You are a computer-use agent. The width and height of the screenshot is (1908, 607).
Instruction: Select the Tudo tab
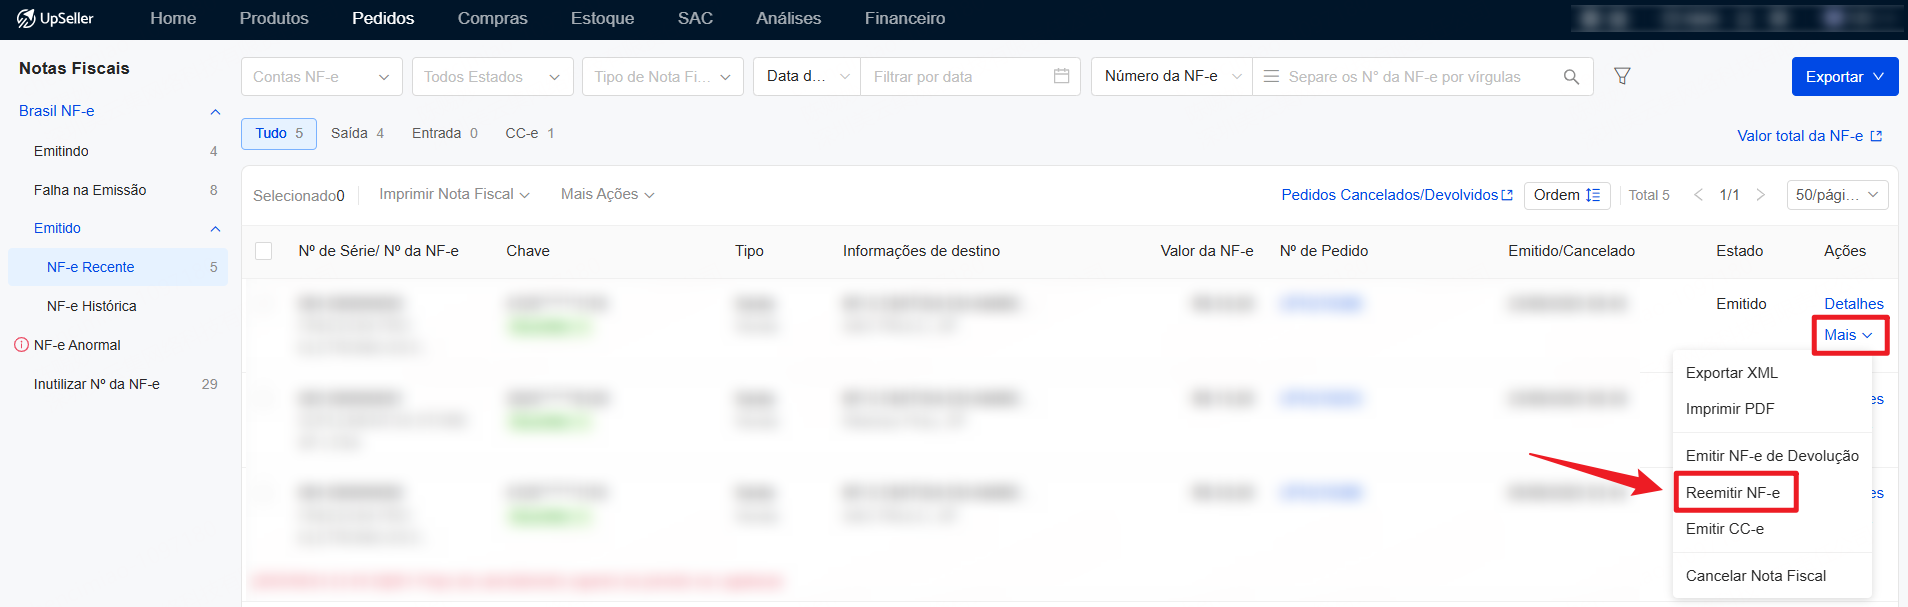click(x=279, y=134)
